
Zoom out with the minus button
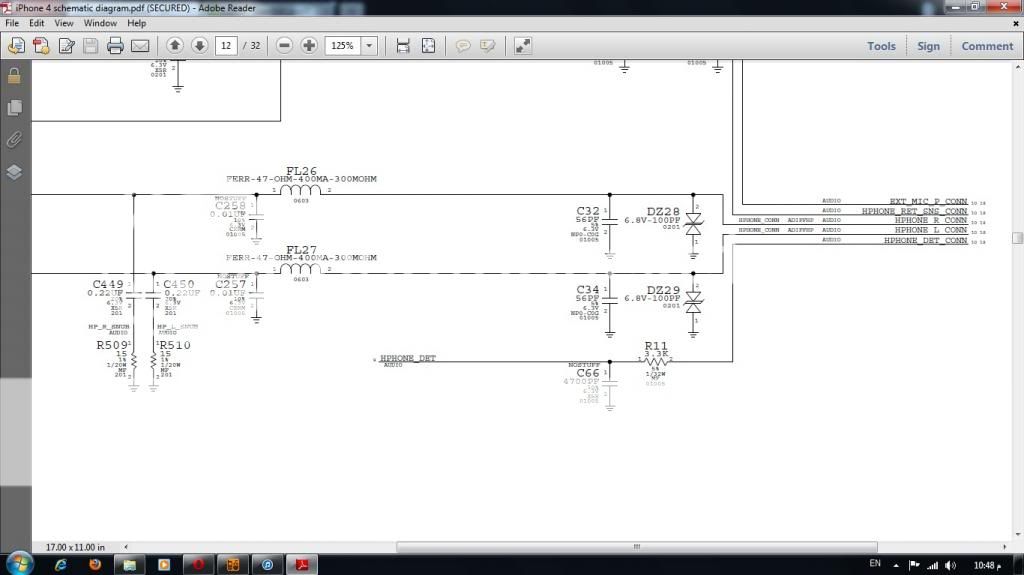pyautogui.click(x=284, y=46)
